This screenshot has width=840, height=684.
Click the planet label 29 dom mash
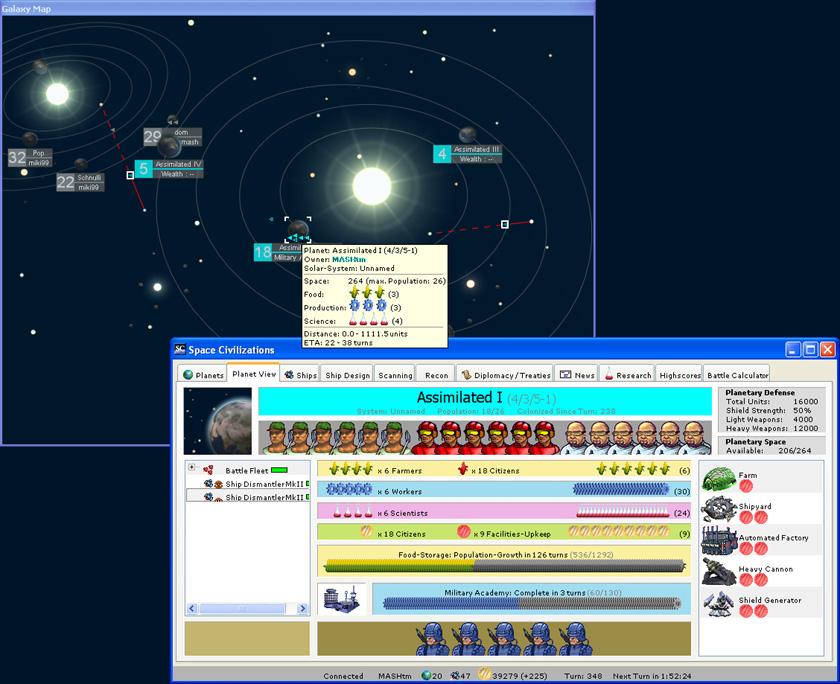pyautogui.click(x=172, y=137)
